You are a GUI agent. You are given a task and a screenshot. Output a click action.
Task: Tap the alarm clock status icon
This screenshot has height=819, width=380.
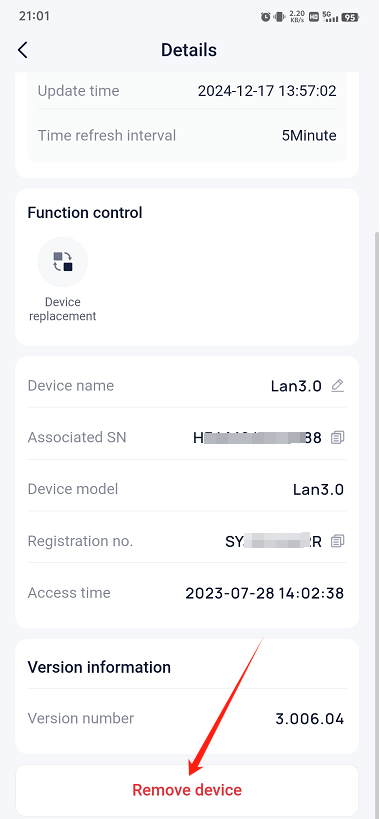(x=266, y=17)
